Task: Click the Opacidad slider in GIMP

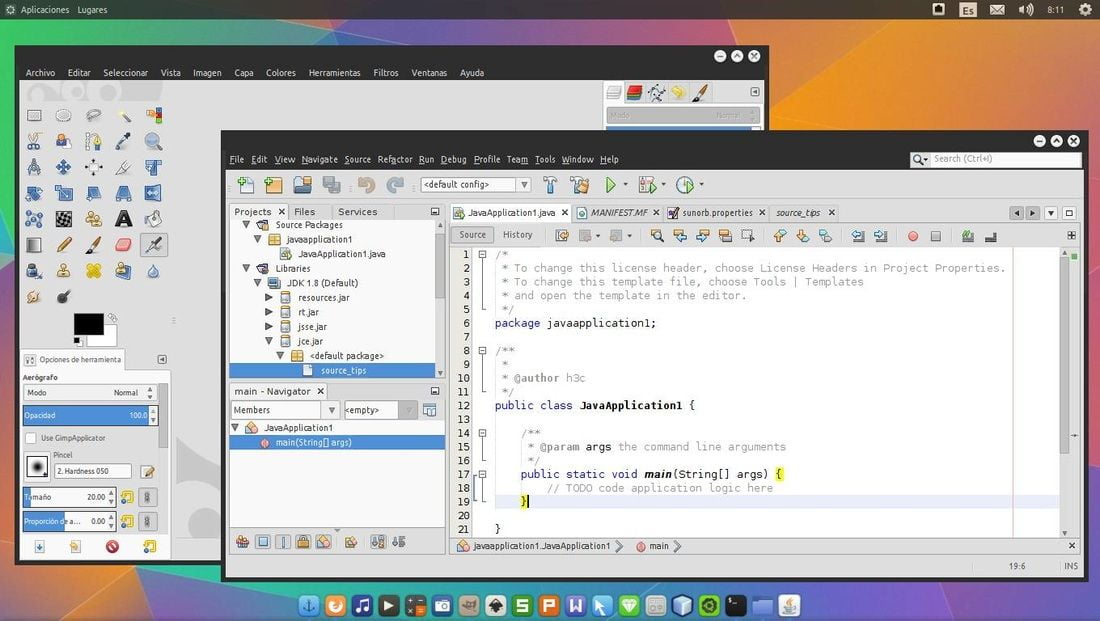Action: click(x=85, y=415)
